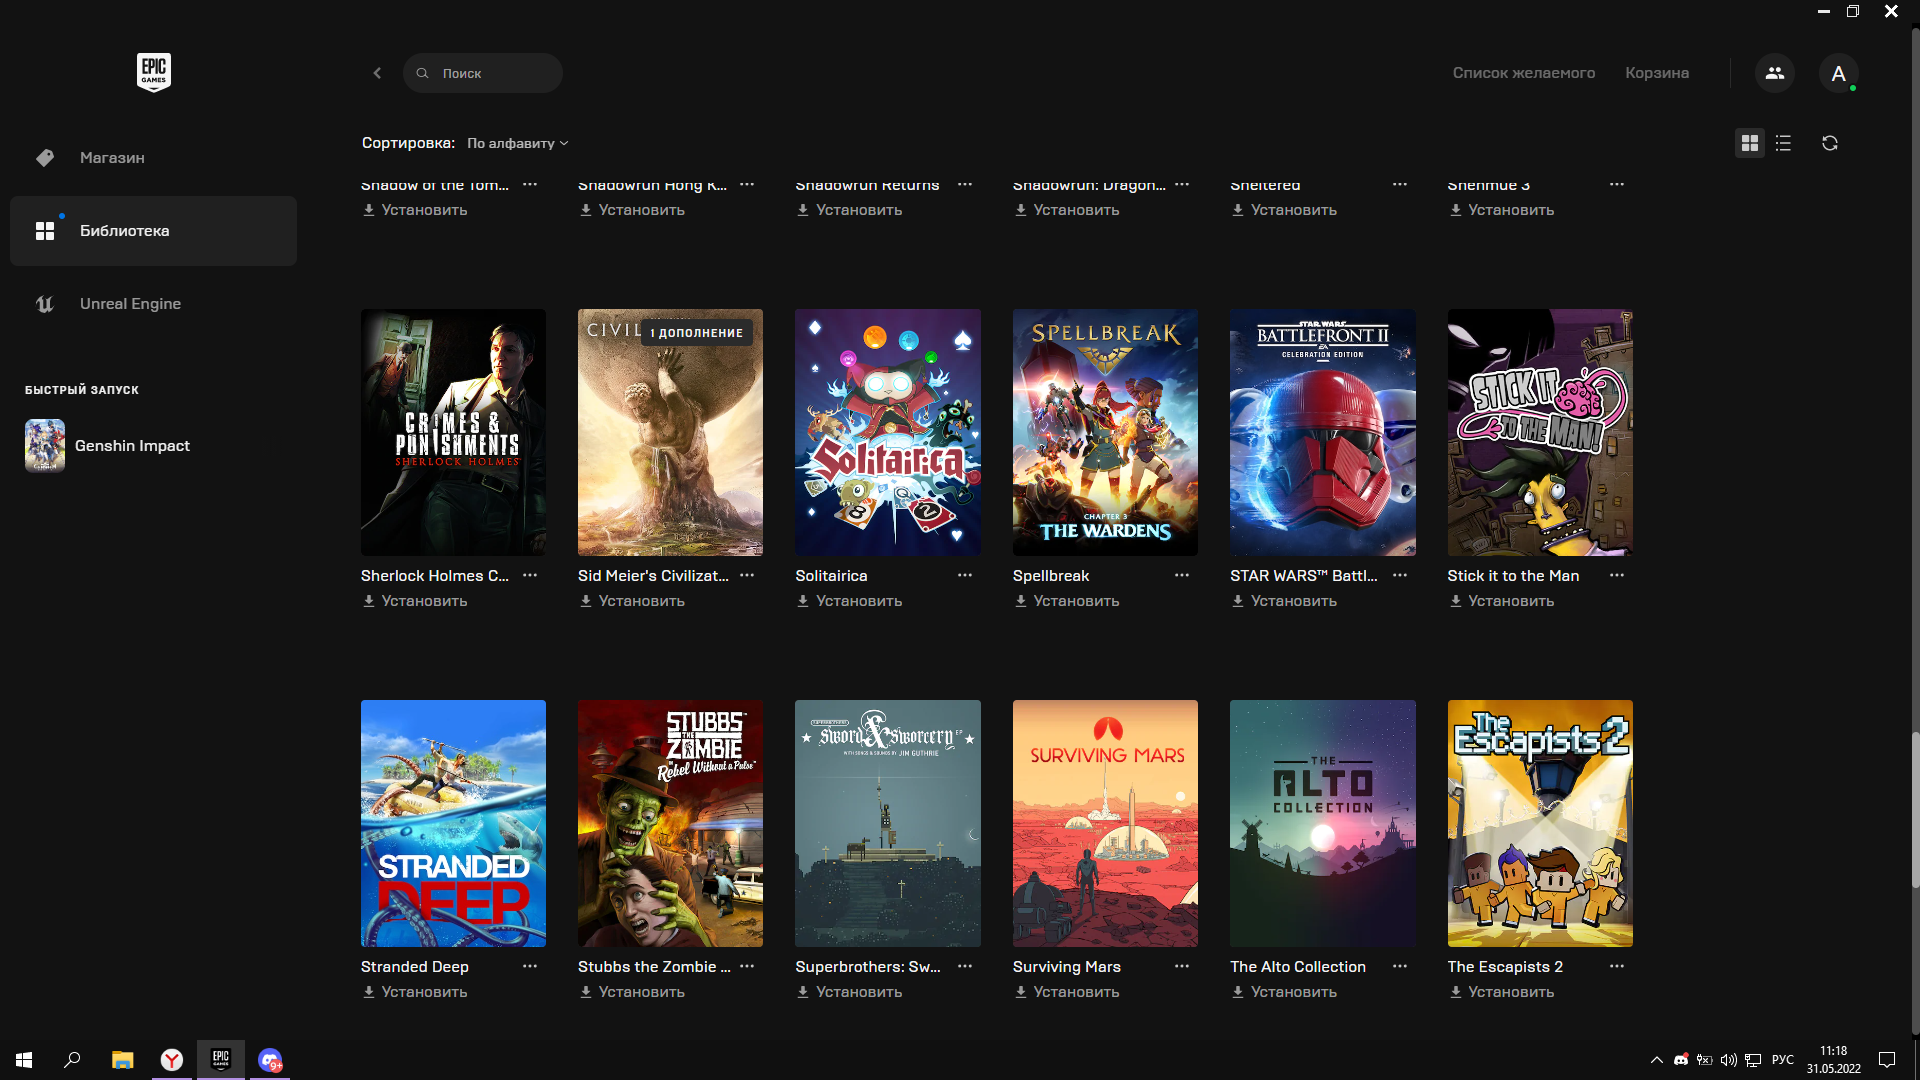The width and height of the screenshot is (1920, 1080).
Task: Open the account profile avatar A
Action: (x=1838, y=73)
